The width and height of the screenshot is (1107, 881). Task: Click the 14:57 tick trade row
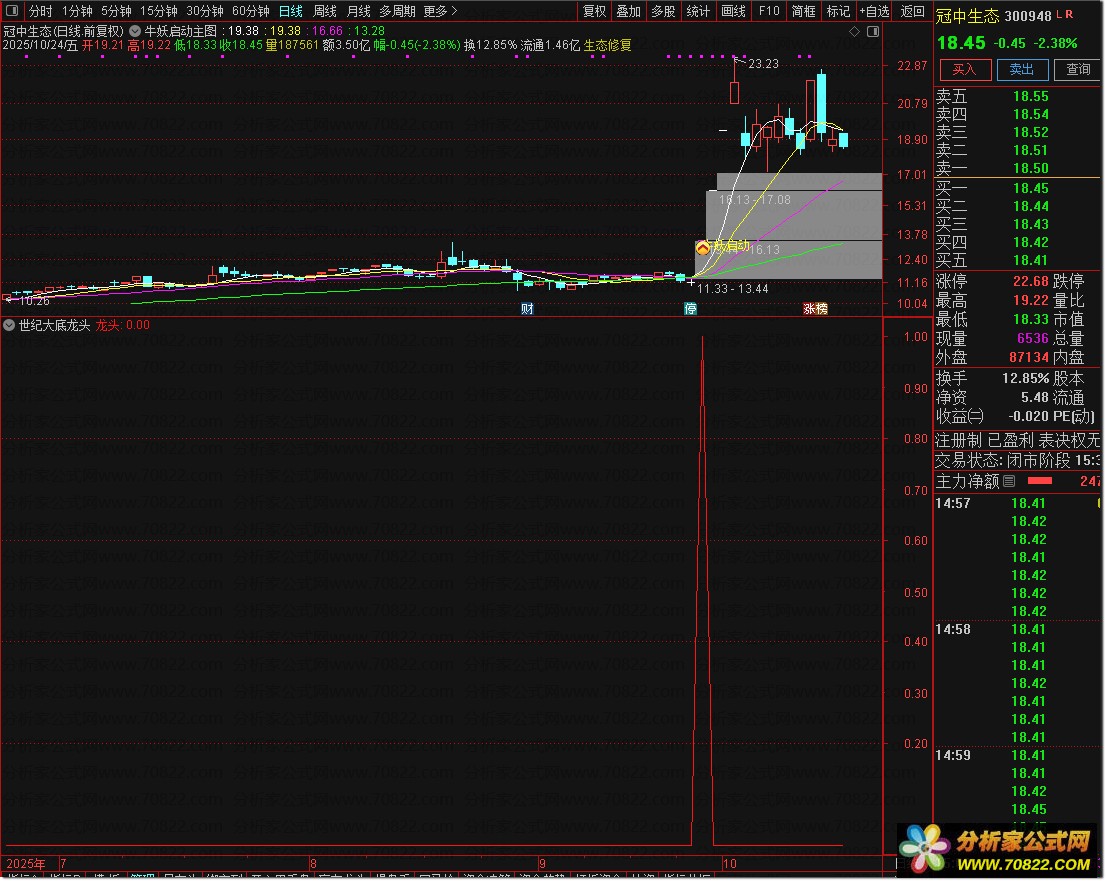[1017, 503]
